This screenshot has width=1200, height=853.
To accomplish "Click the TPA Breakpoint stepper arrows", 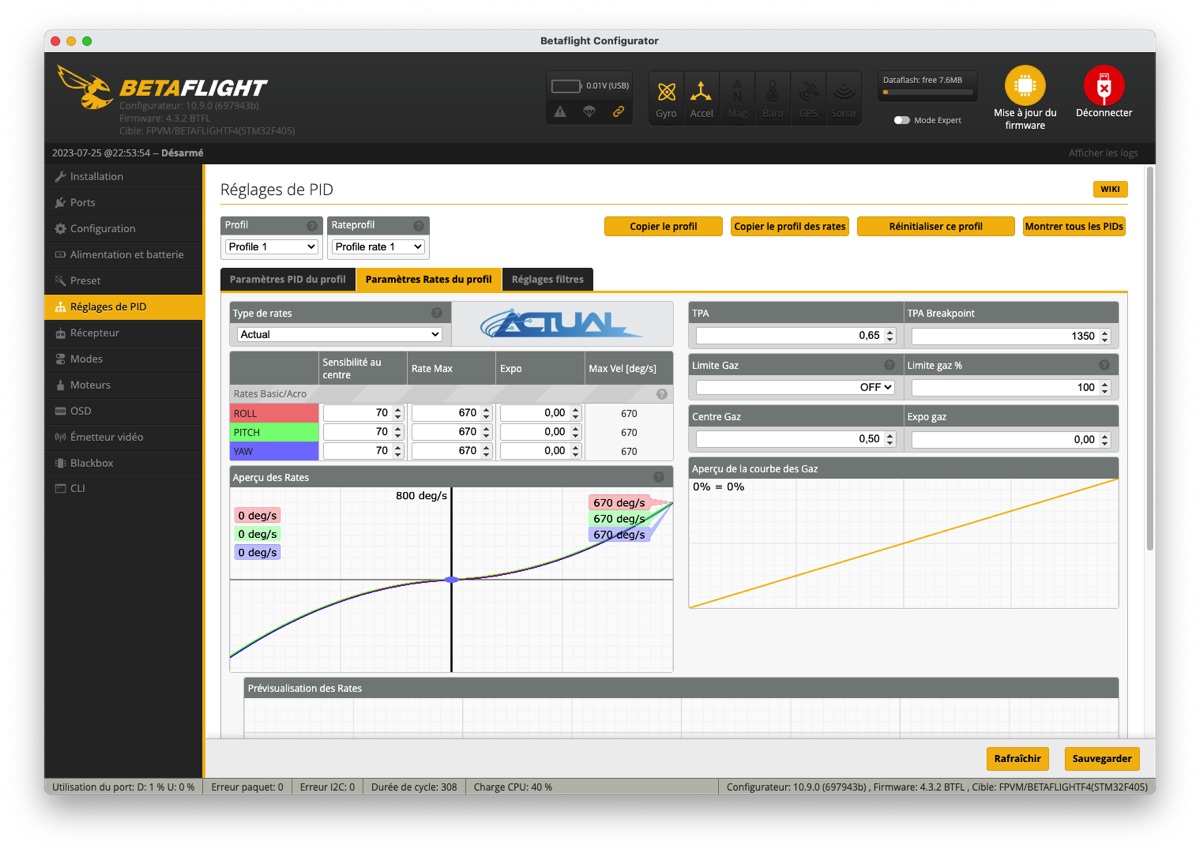I will tap(1104, 336).
